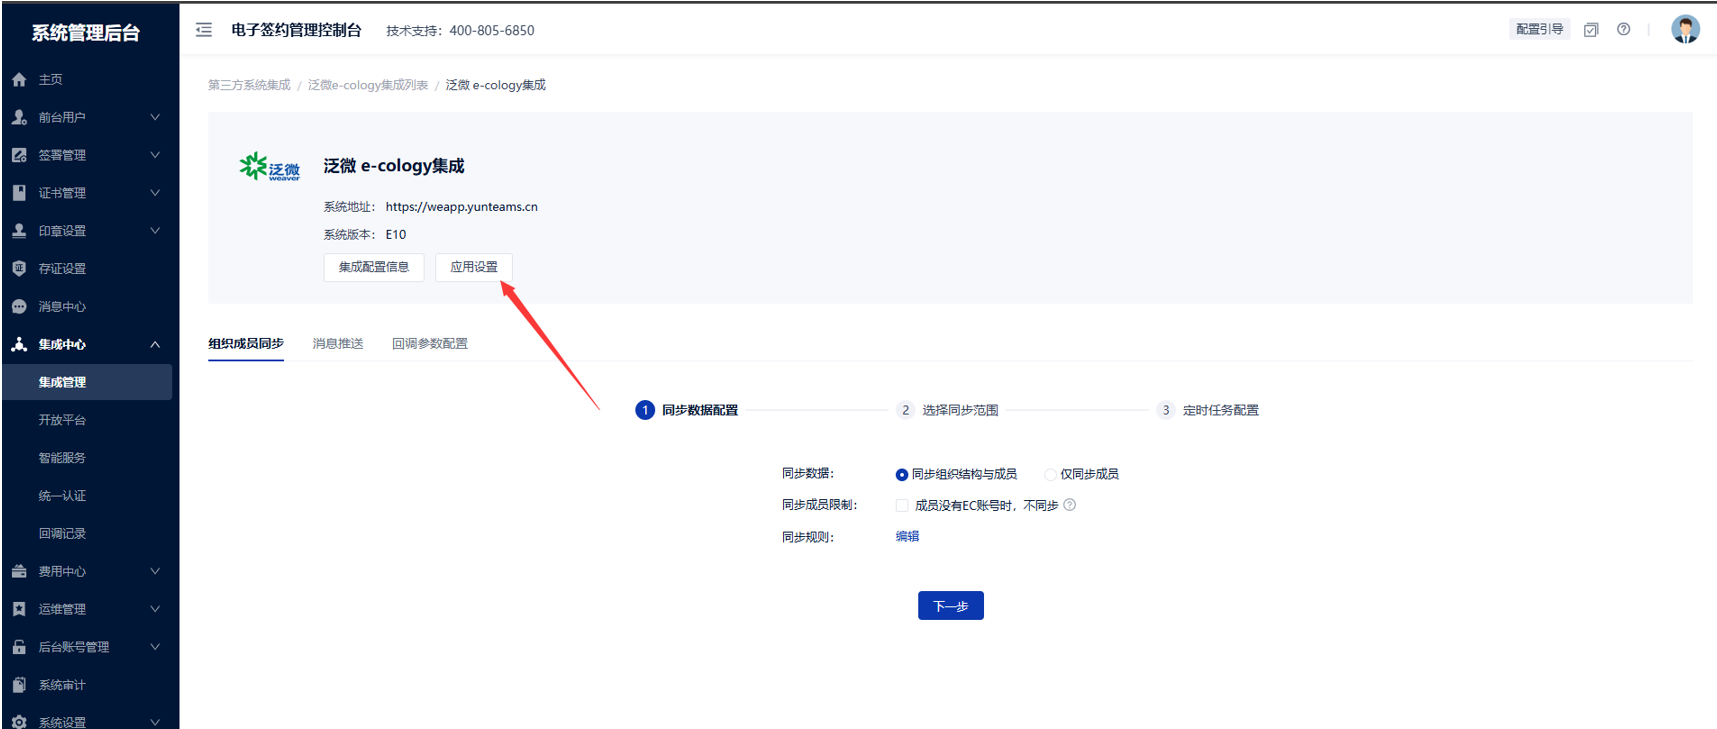Viewport: 1717px width, 729px height.
Task: Click step 2 选择同步范围
Action: [948, 410]
